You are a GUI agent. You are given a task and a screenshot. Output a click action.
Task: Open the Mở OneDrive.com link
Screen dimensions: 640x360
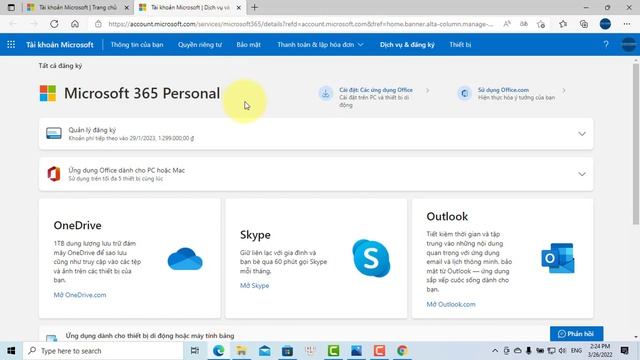click(80, 295)
